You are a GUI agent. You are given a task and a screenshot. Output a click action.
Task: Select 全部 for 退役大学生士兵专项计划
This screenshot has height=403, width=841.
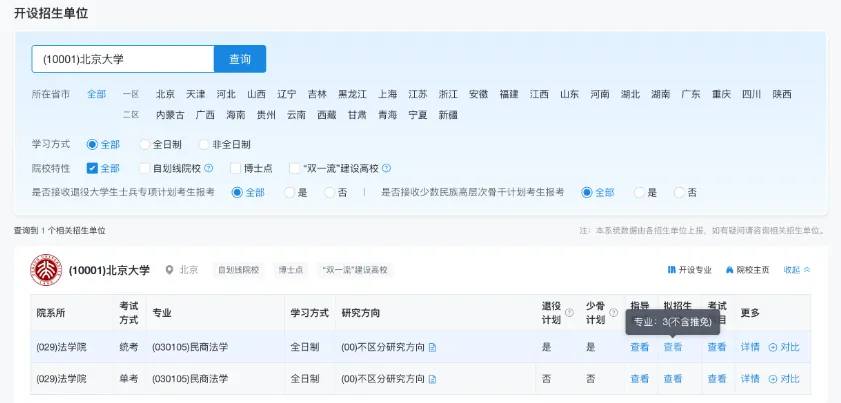237,192
